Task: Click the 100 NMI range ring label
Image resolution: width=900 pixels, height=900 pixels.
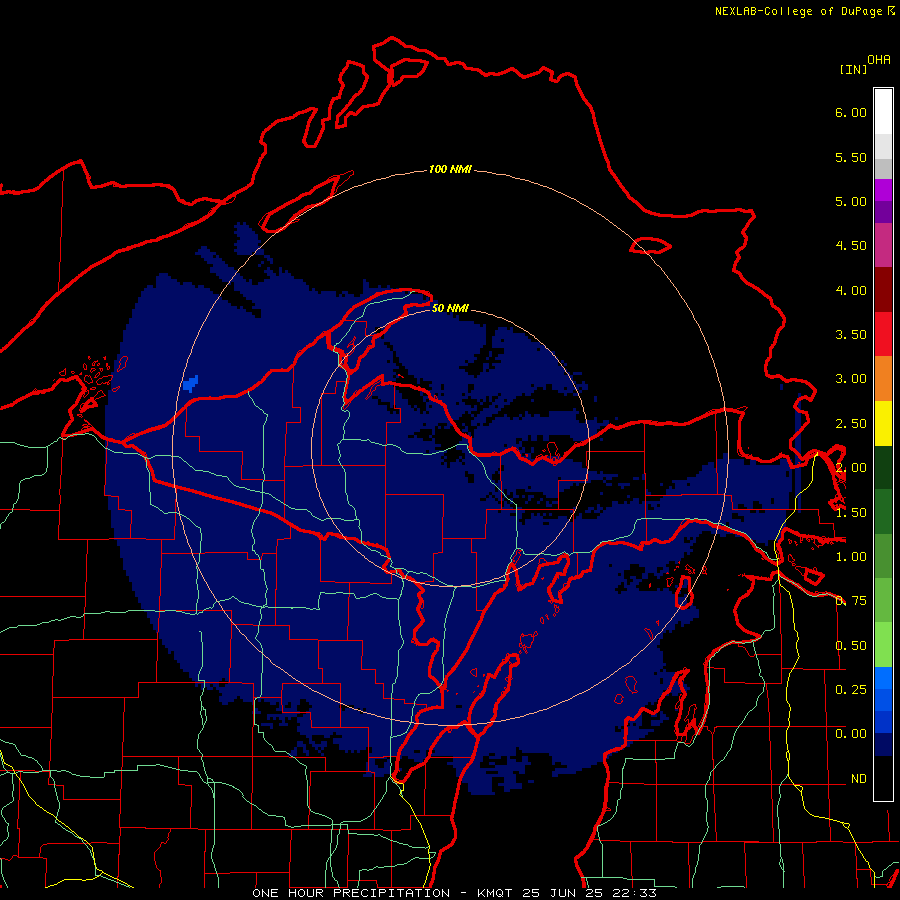Action: [x=450, y=169]
